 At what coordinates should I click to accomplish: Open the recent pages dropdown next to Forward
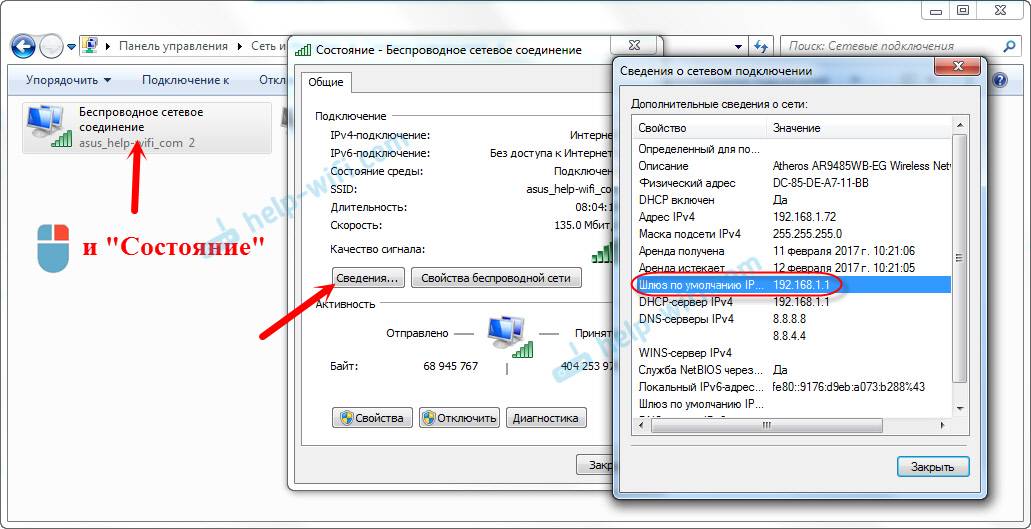pyautogui.click(x=72, y=47)
